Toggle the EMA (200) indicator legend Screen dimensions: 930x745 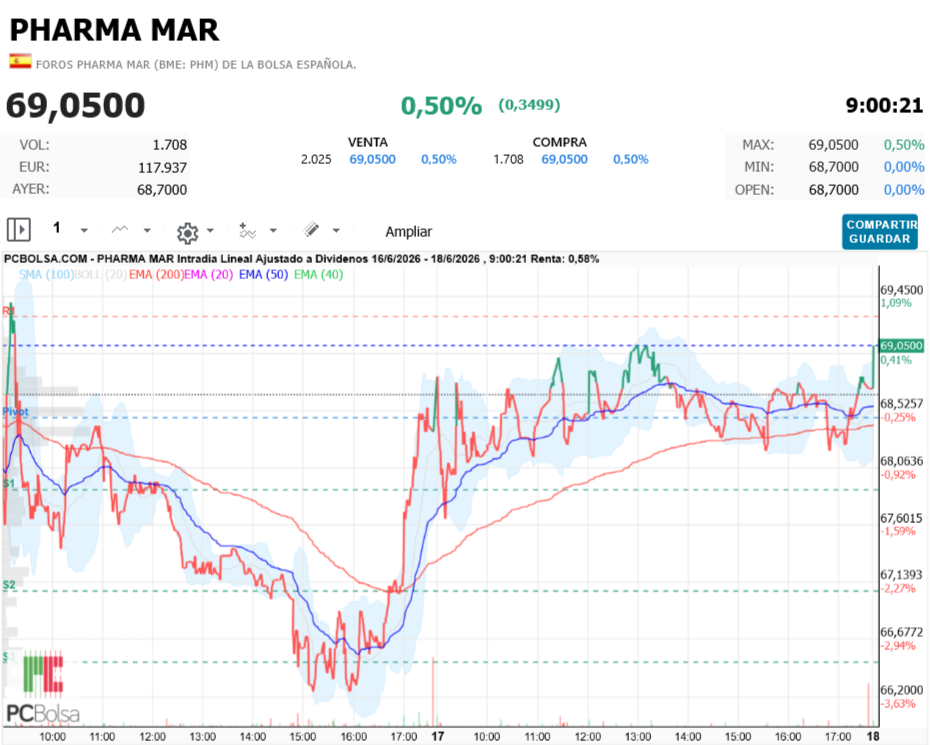(156, 275)
